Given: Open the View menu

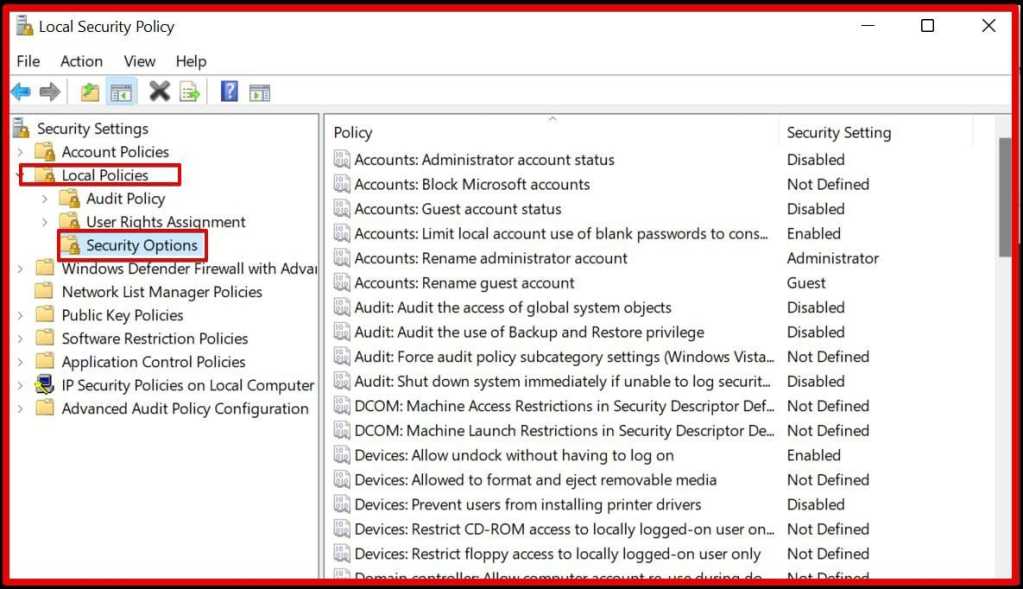Looking at the screenshot, I should tap(139, 61).
